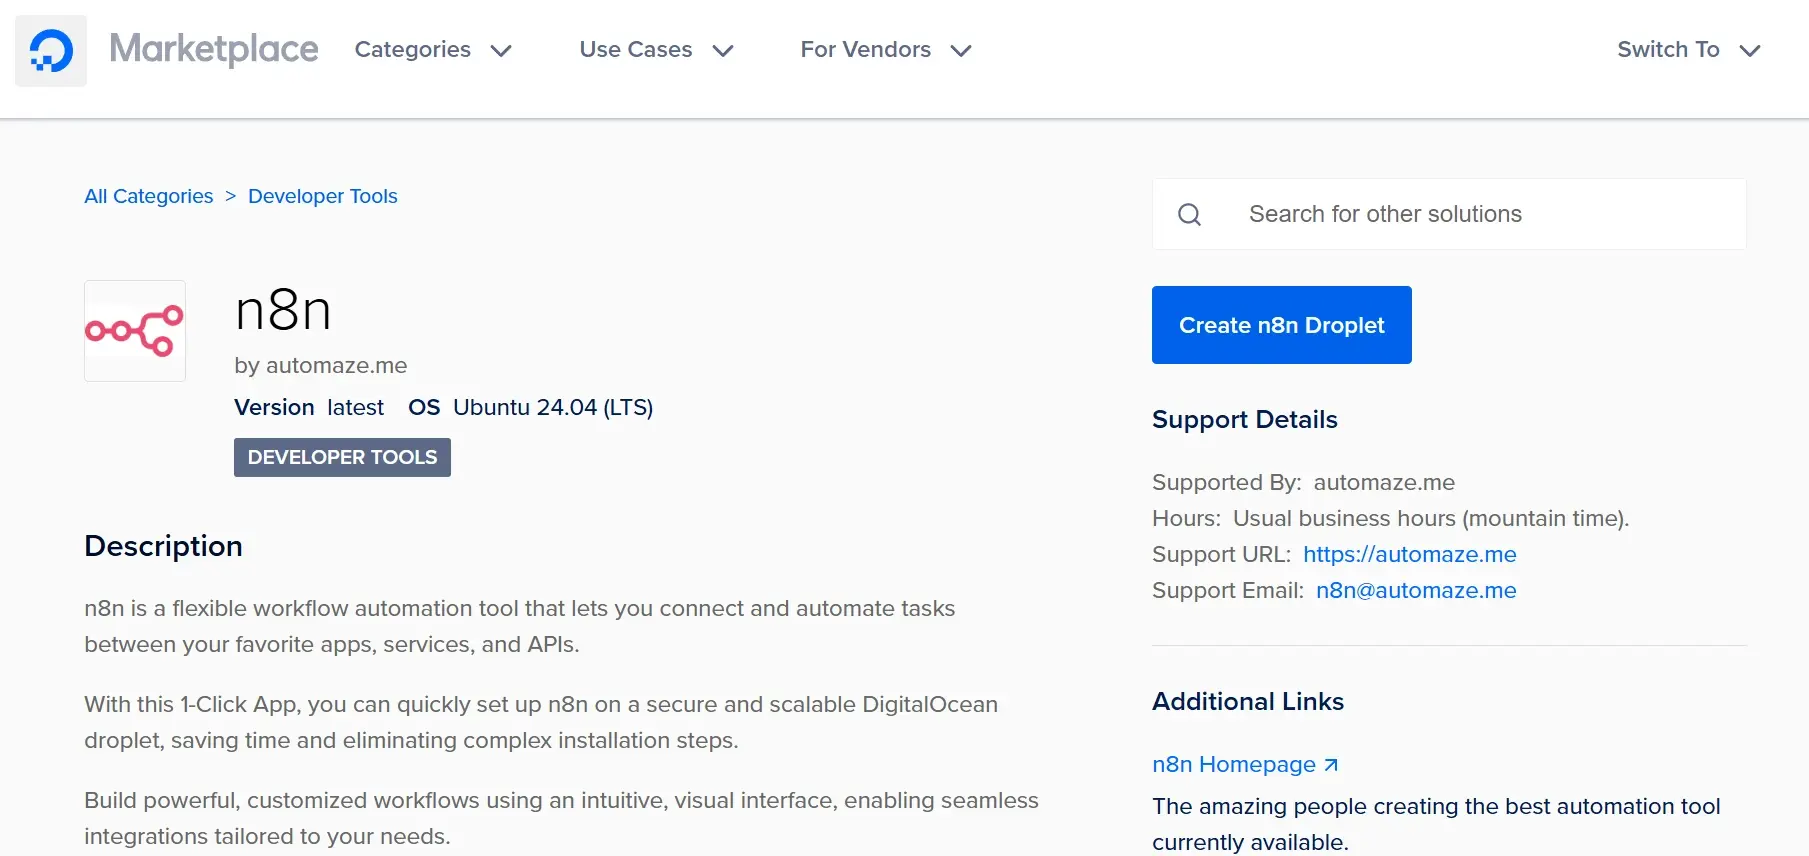The height and width of the screenshot is (856, 1809).
Task: Click the n8n app title heading
Action: (283, 310)
